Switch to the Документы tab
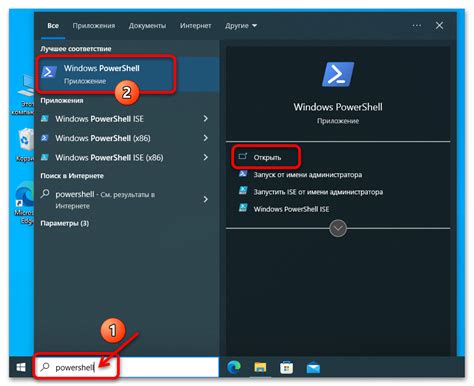The height and width of the screenshot is (386, 474). coord(147,26)
